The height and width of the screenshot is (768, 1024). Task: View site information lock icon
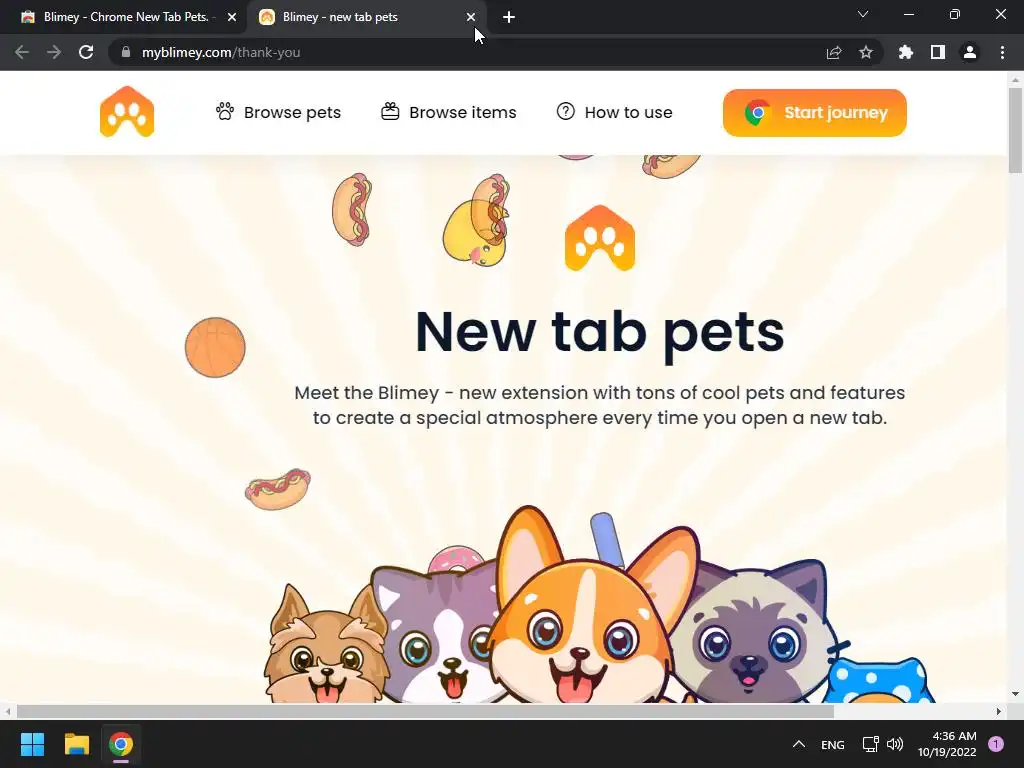pyautogui.click(x=126, y=52)
